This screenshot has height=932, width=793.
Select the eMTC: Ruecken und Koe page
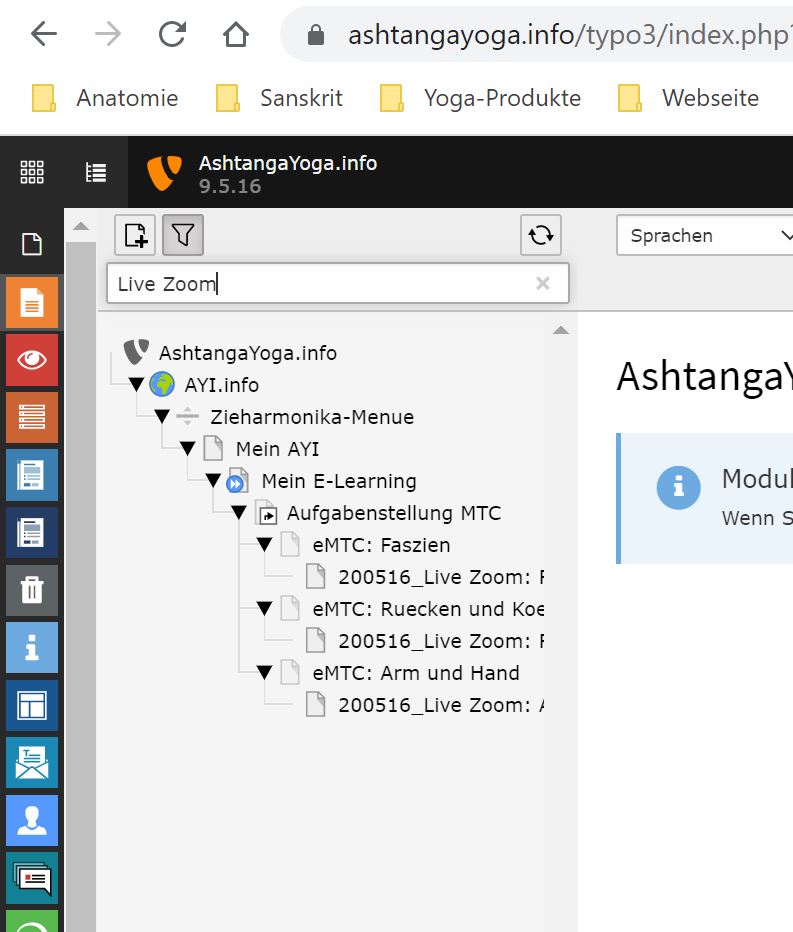point(428,610)
